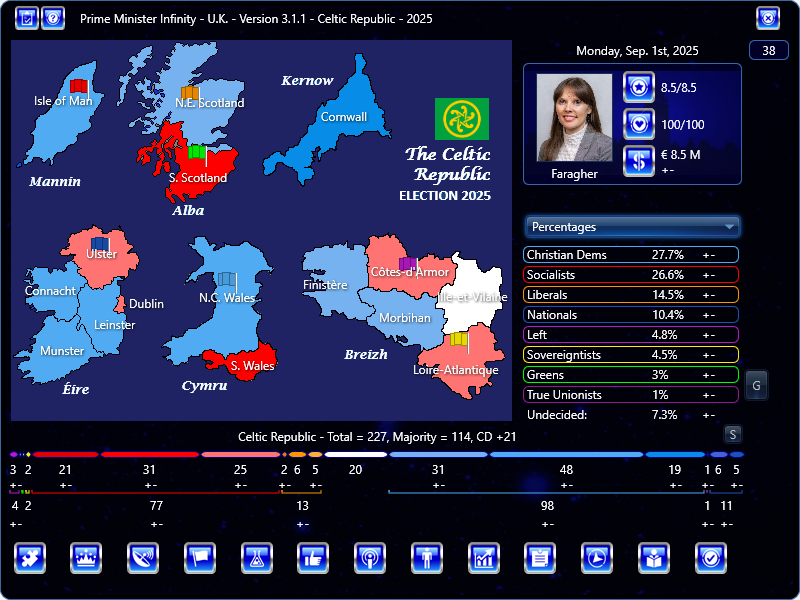
Task: Click the star icon beside 8.5/8.5
Action: pyautogui.click(x=638, y=89)
